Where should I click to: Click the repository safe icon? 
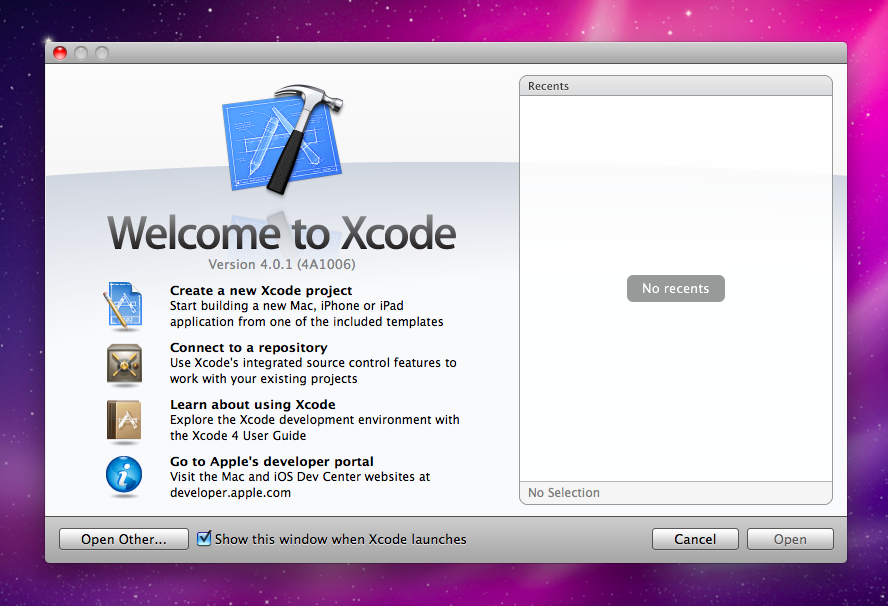124,363
